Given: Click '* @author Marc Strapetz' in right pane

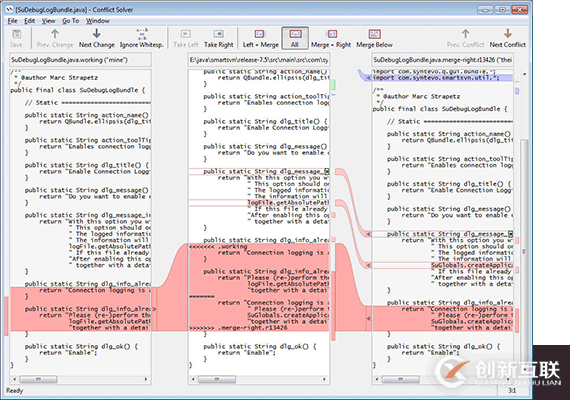Looking at the screenshot, I should click(x=418, y=96).
